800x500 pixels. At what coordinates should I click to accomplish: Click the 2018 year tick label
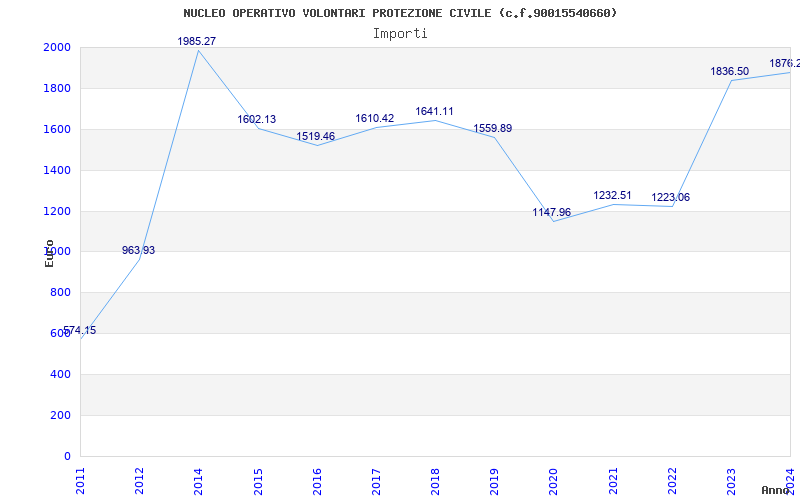(x=435, y=481)
